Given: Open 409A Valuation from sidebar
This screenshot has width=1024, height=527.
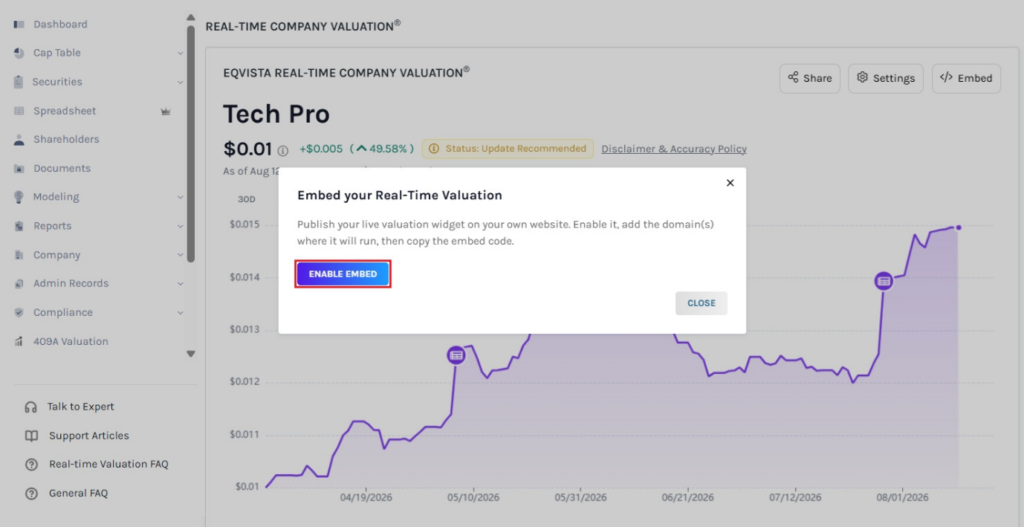Looking at the screenshot, I should pos(71,342).
